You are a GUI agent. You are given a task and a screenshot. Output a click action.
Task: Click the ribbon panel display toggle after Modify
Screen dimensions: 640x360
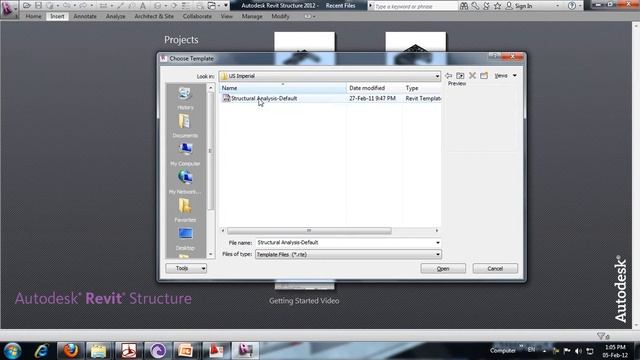click(x=309, y=16)
